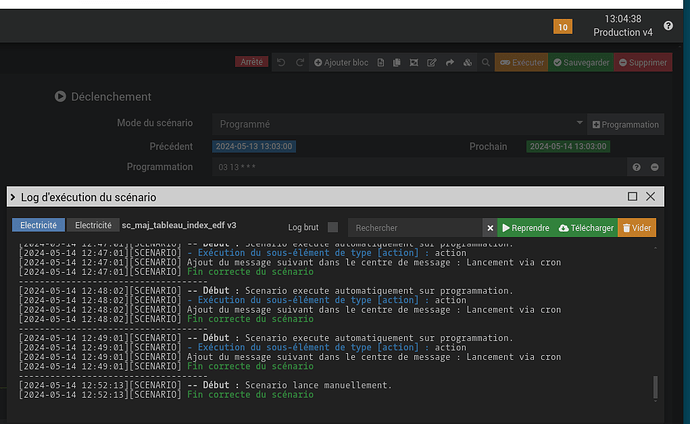Screen dimensions: 690x424
Task: Click the template cubes icon
Action: pos(468,62)
